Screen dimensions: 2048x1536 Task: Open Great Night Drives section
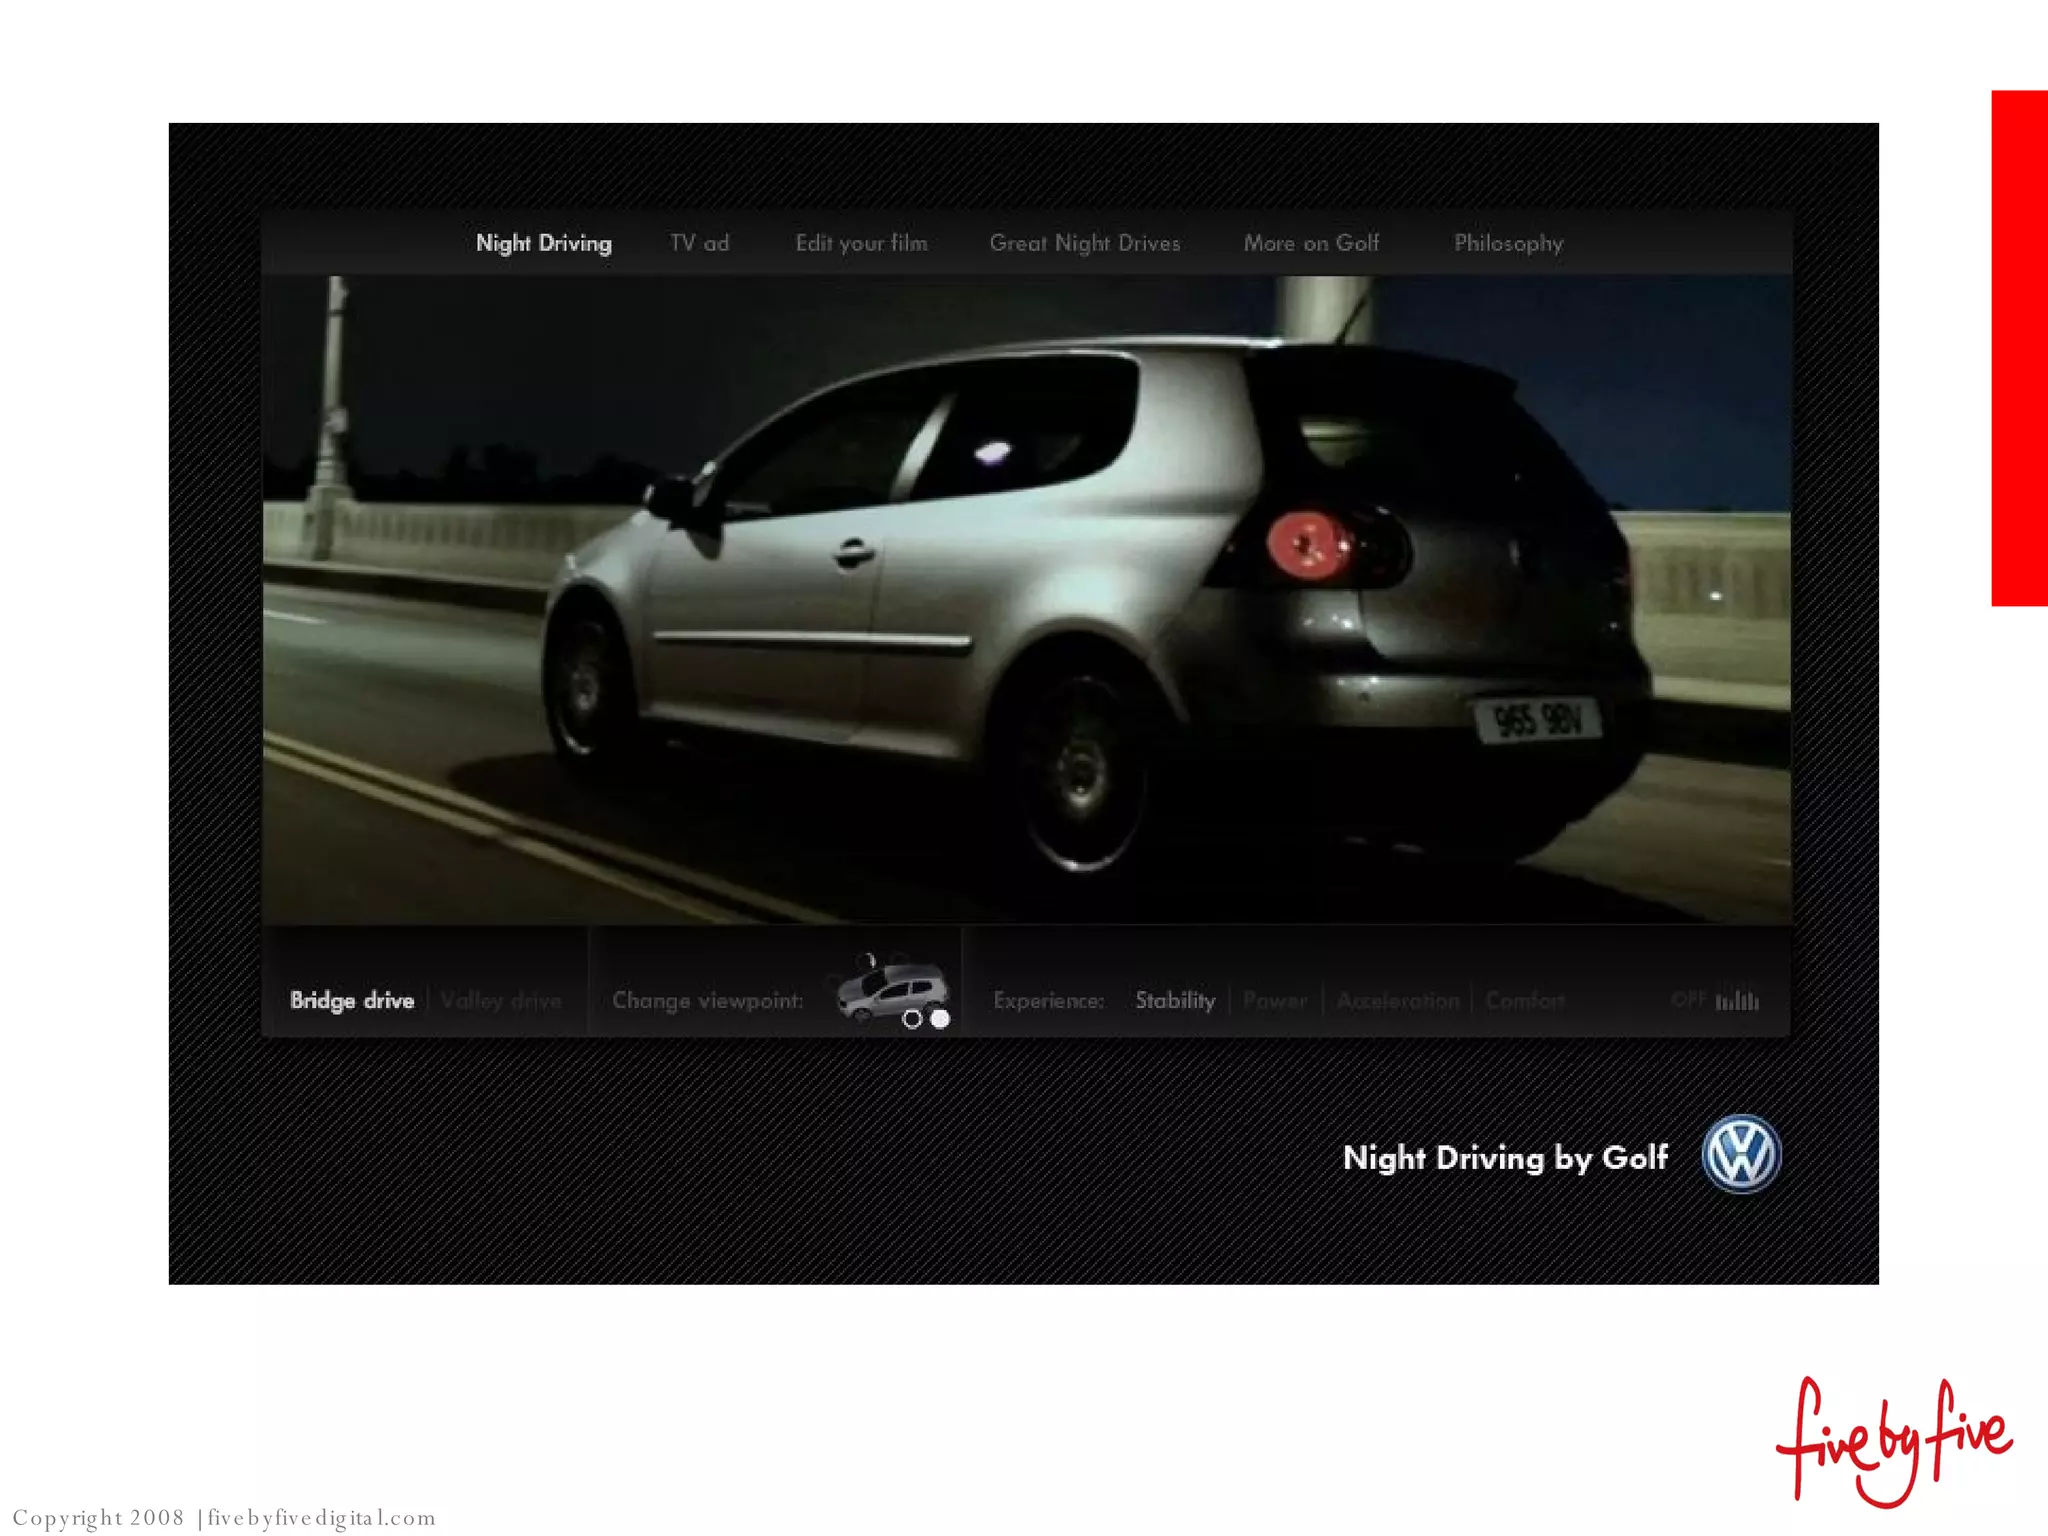[x=1085, y=243]
